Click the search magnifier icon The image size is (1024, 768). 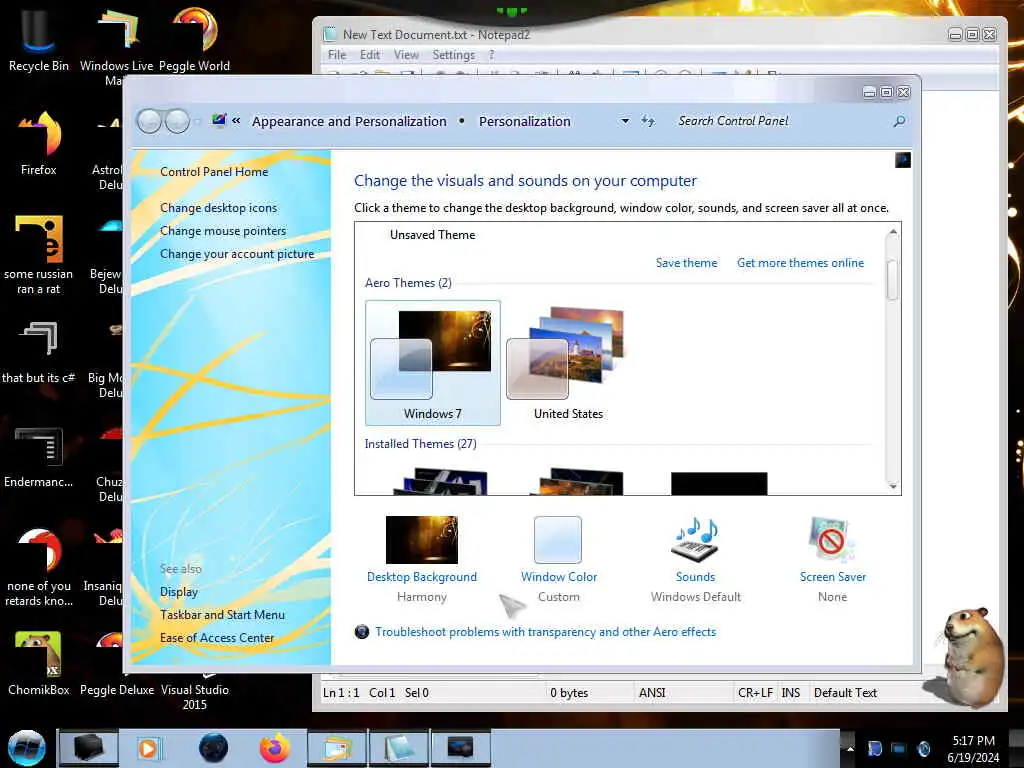[899, 121]
